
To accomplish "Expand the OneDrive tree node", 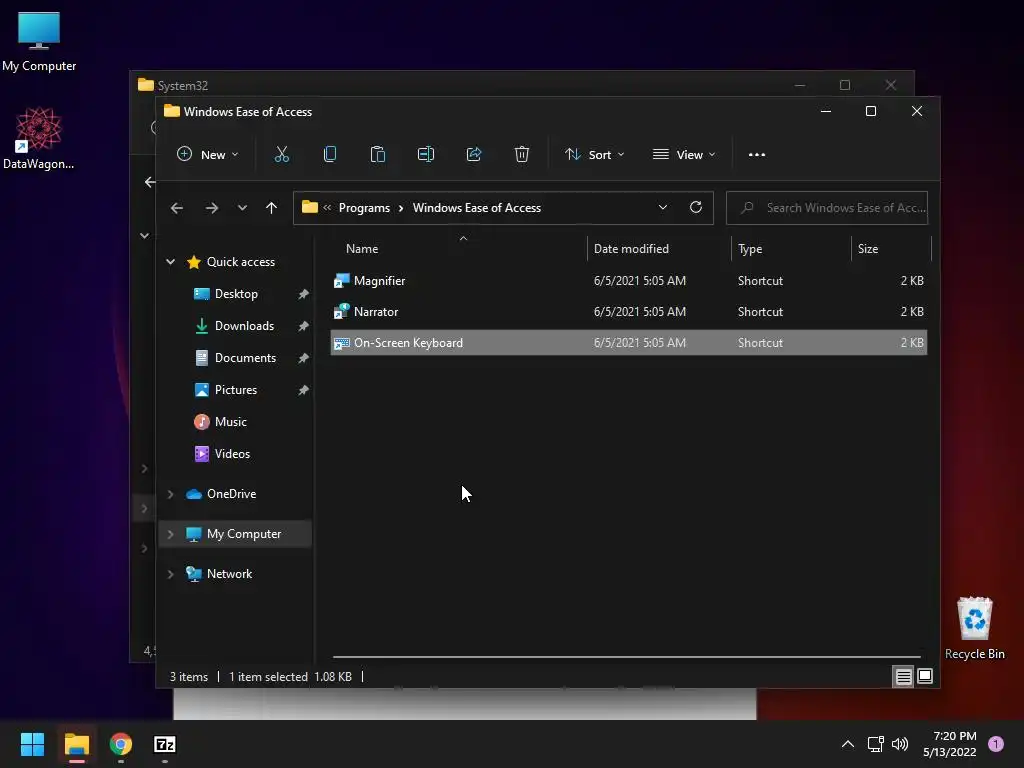I will [170, 494].
